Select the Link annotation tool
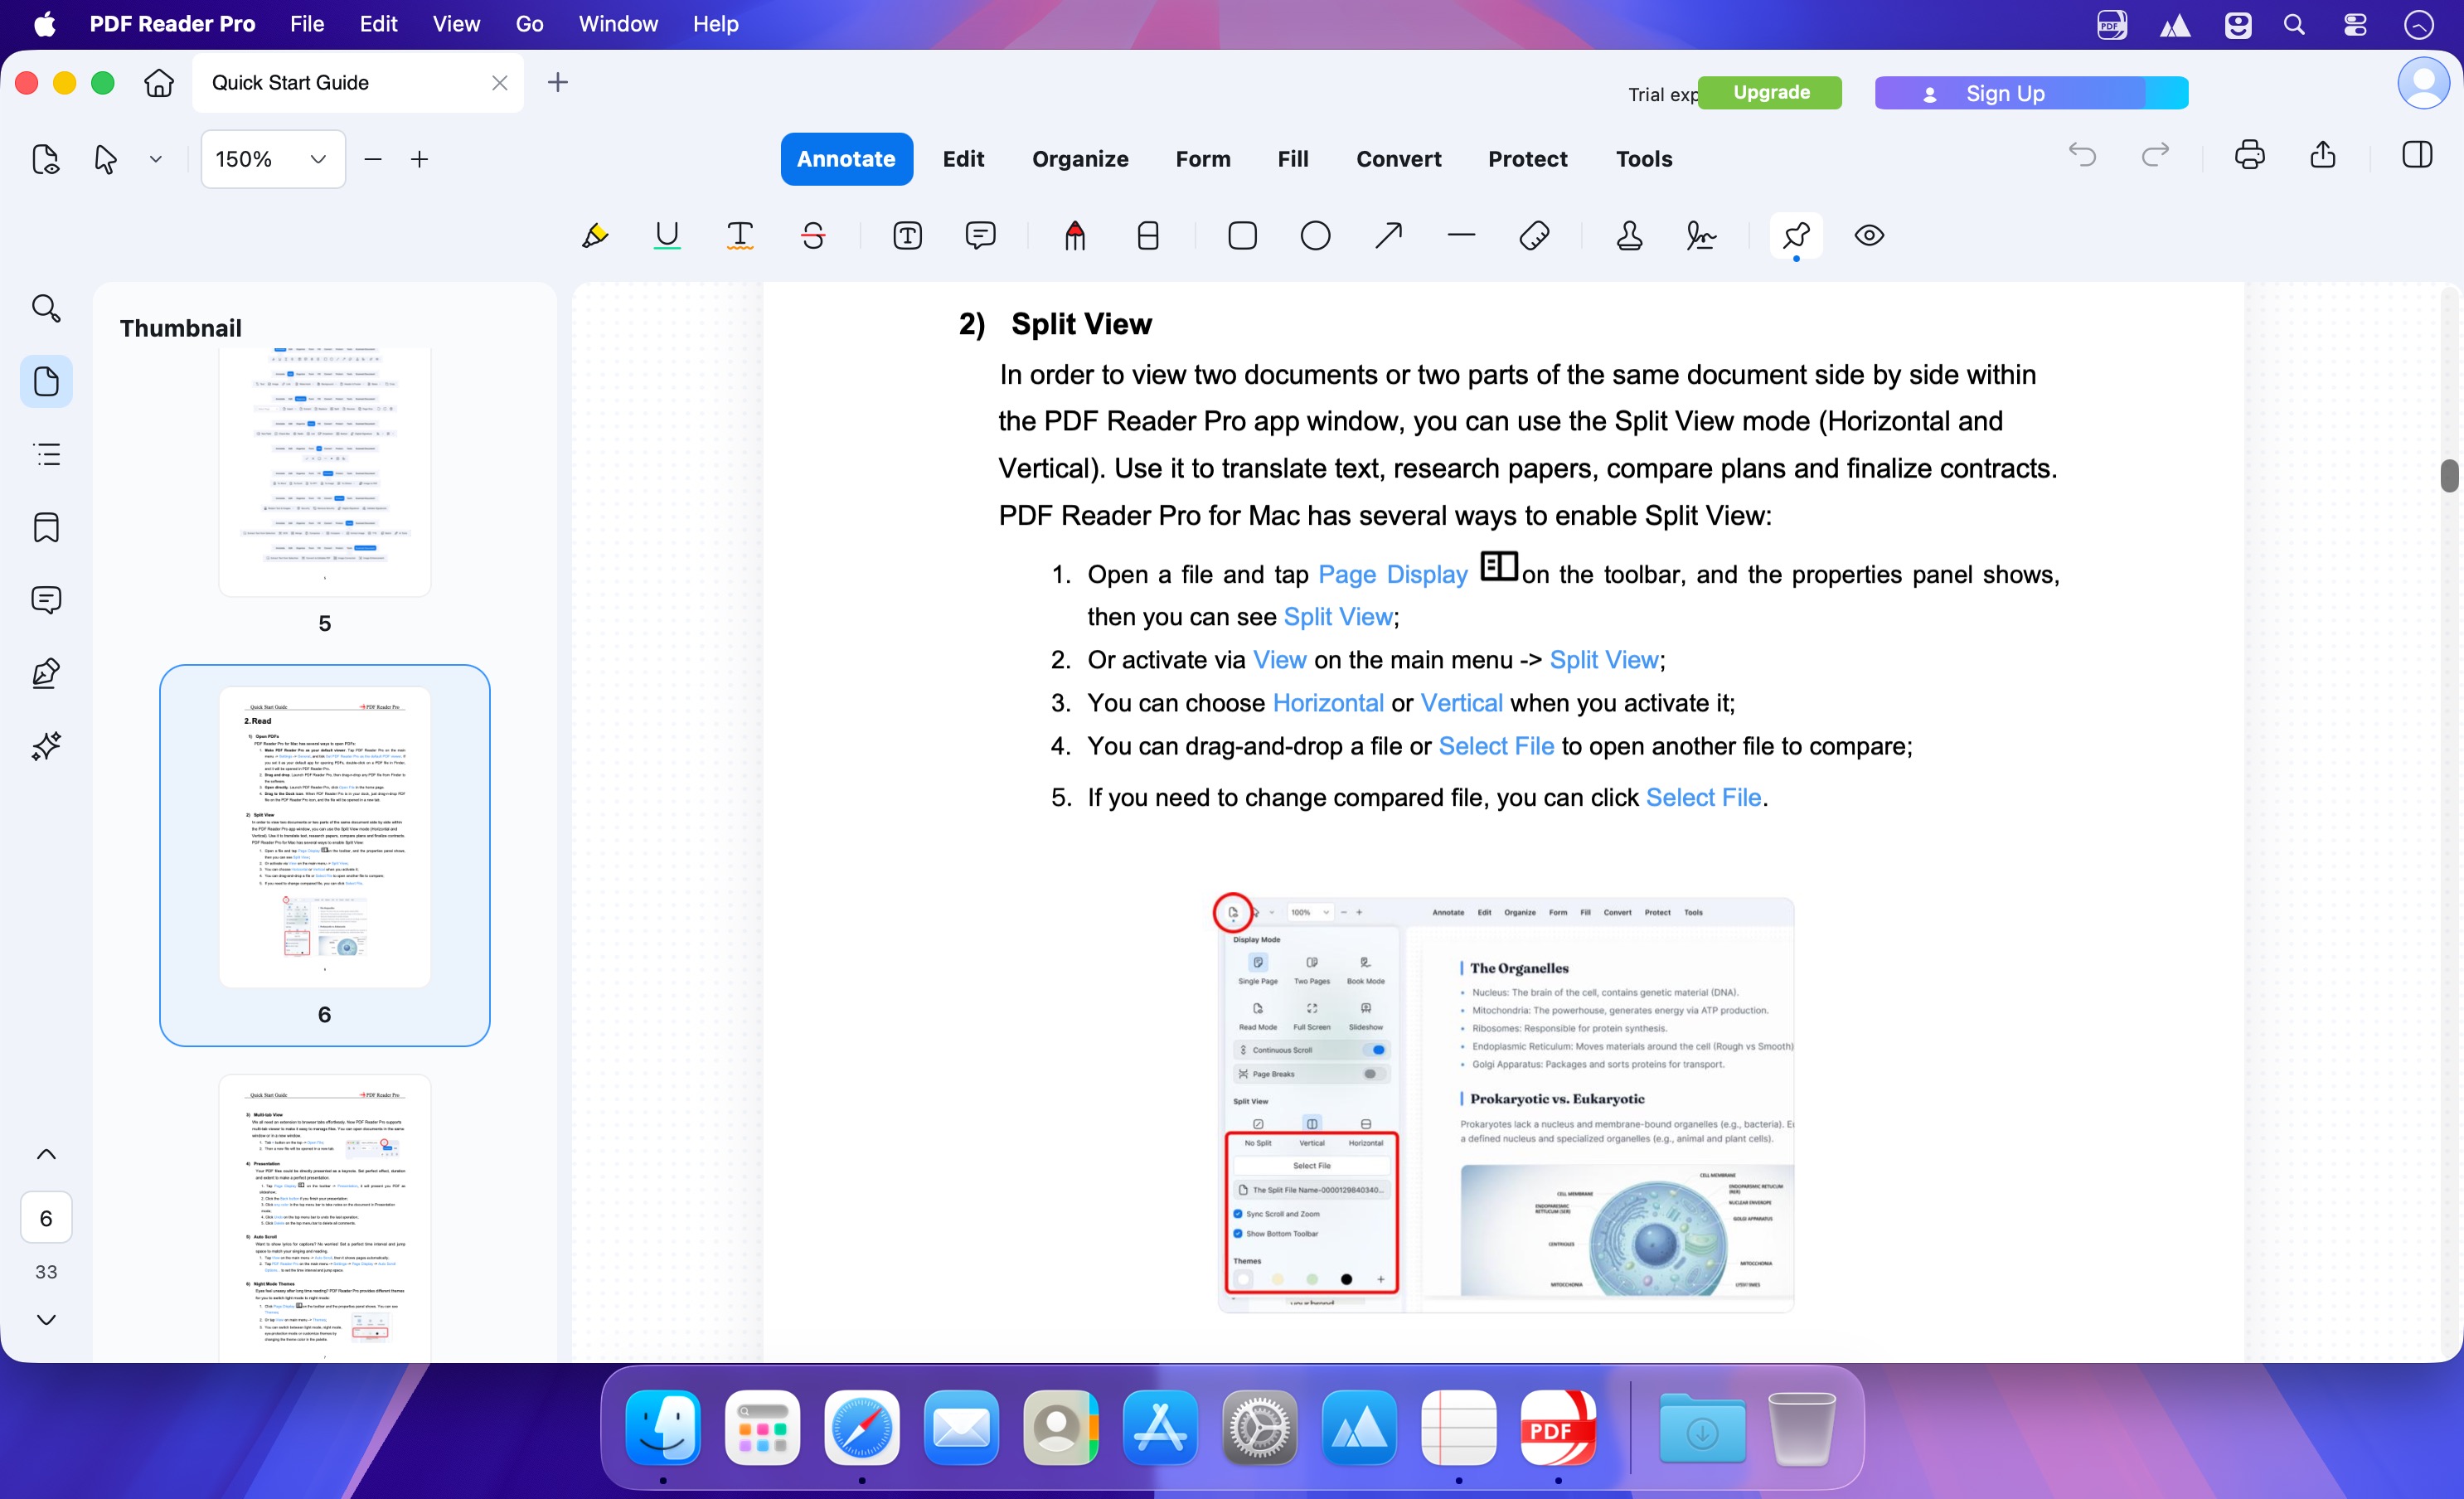Viewport: 2464px width, 1499px height. pyautogui.click(x=1534, y=236)
